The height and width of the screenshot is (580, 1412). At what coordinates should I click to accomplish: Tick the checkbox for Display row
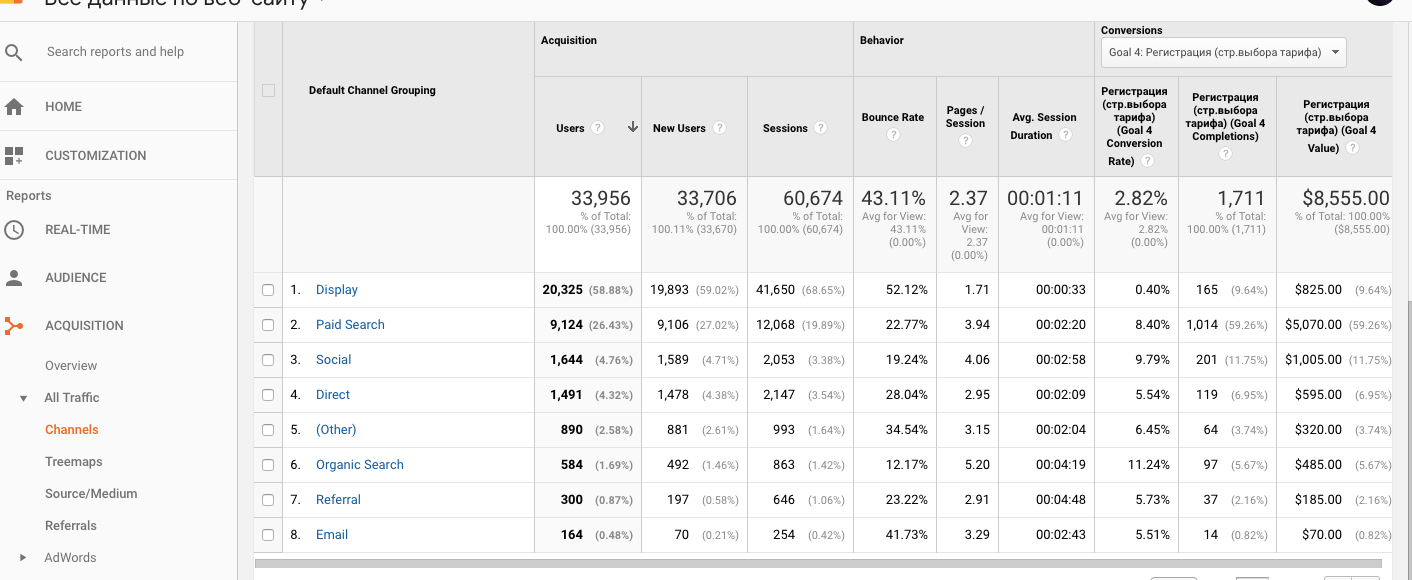tap(268, 290)
